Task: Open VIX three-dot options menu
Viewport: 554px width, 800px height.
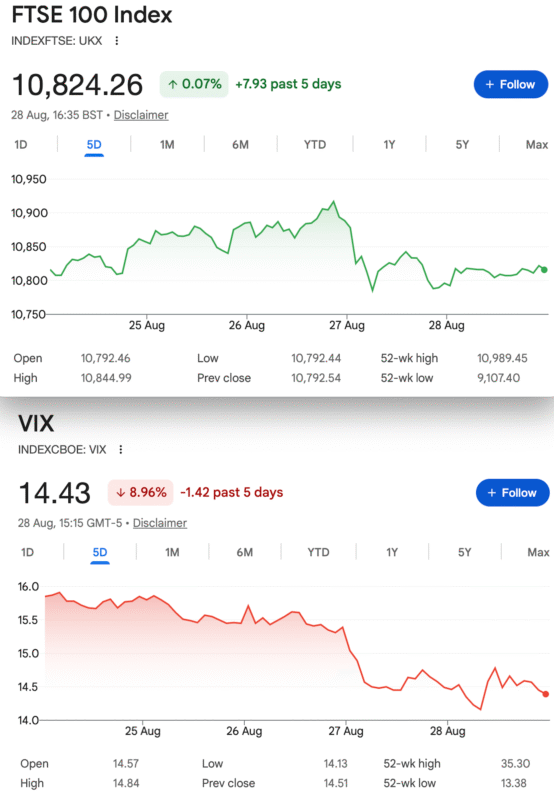Action: [x=121, y=449]
